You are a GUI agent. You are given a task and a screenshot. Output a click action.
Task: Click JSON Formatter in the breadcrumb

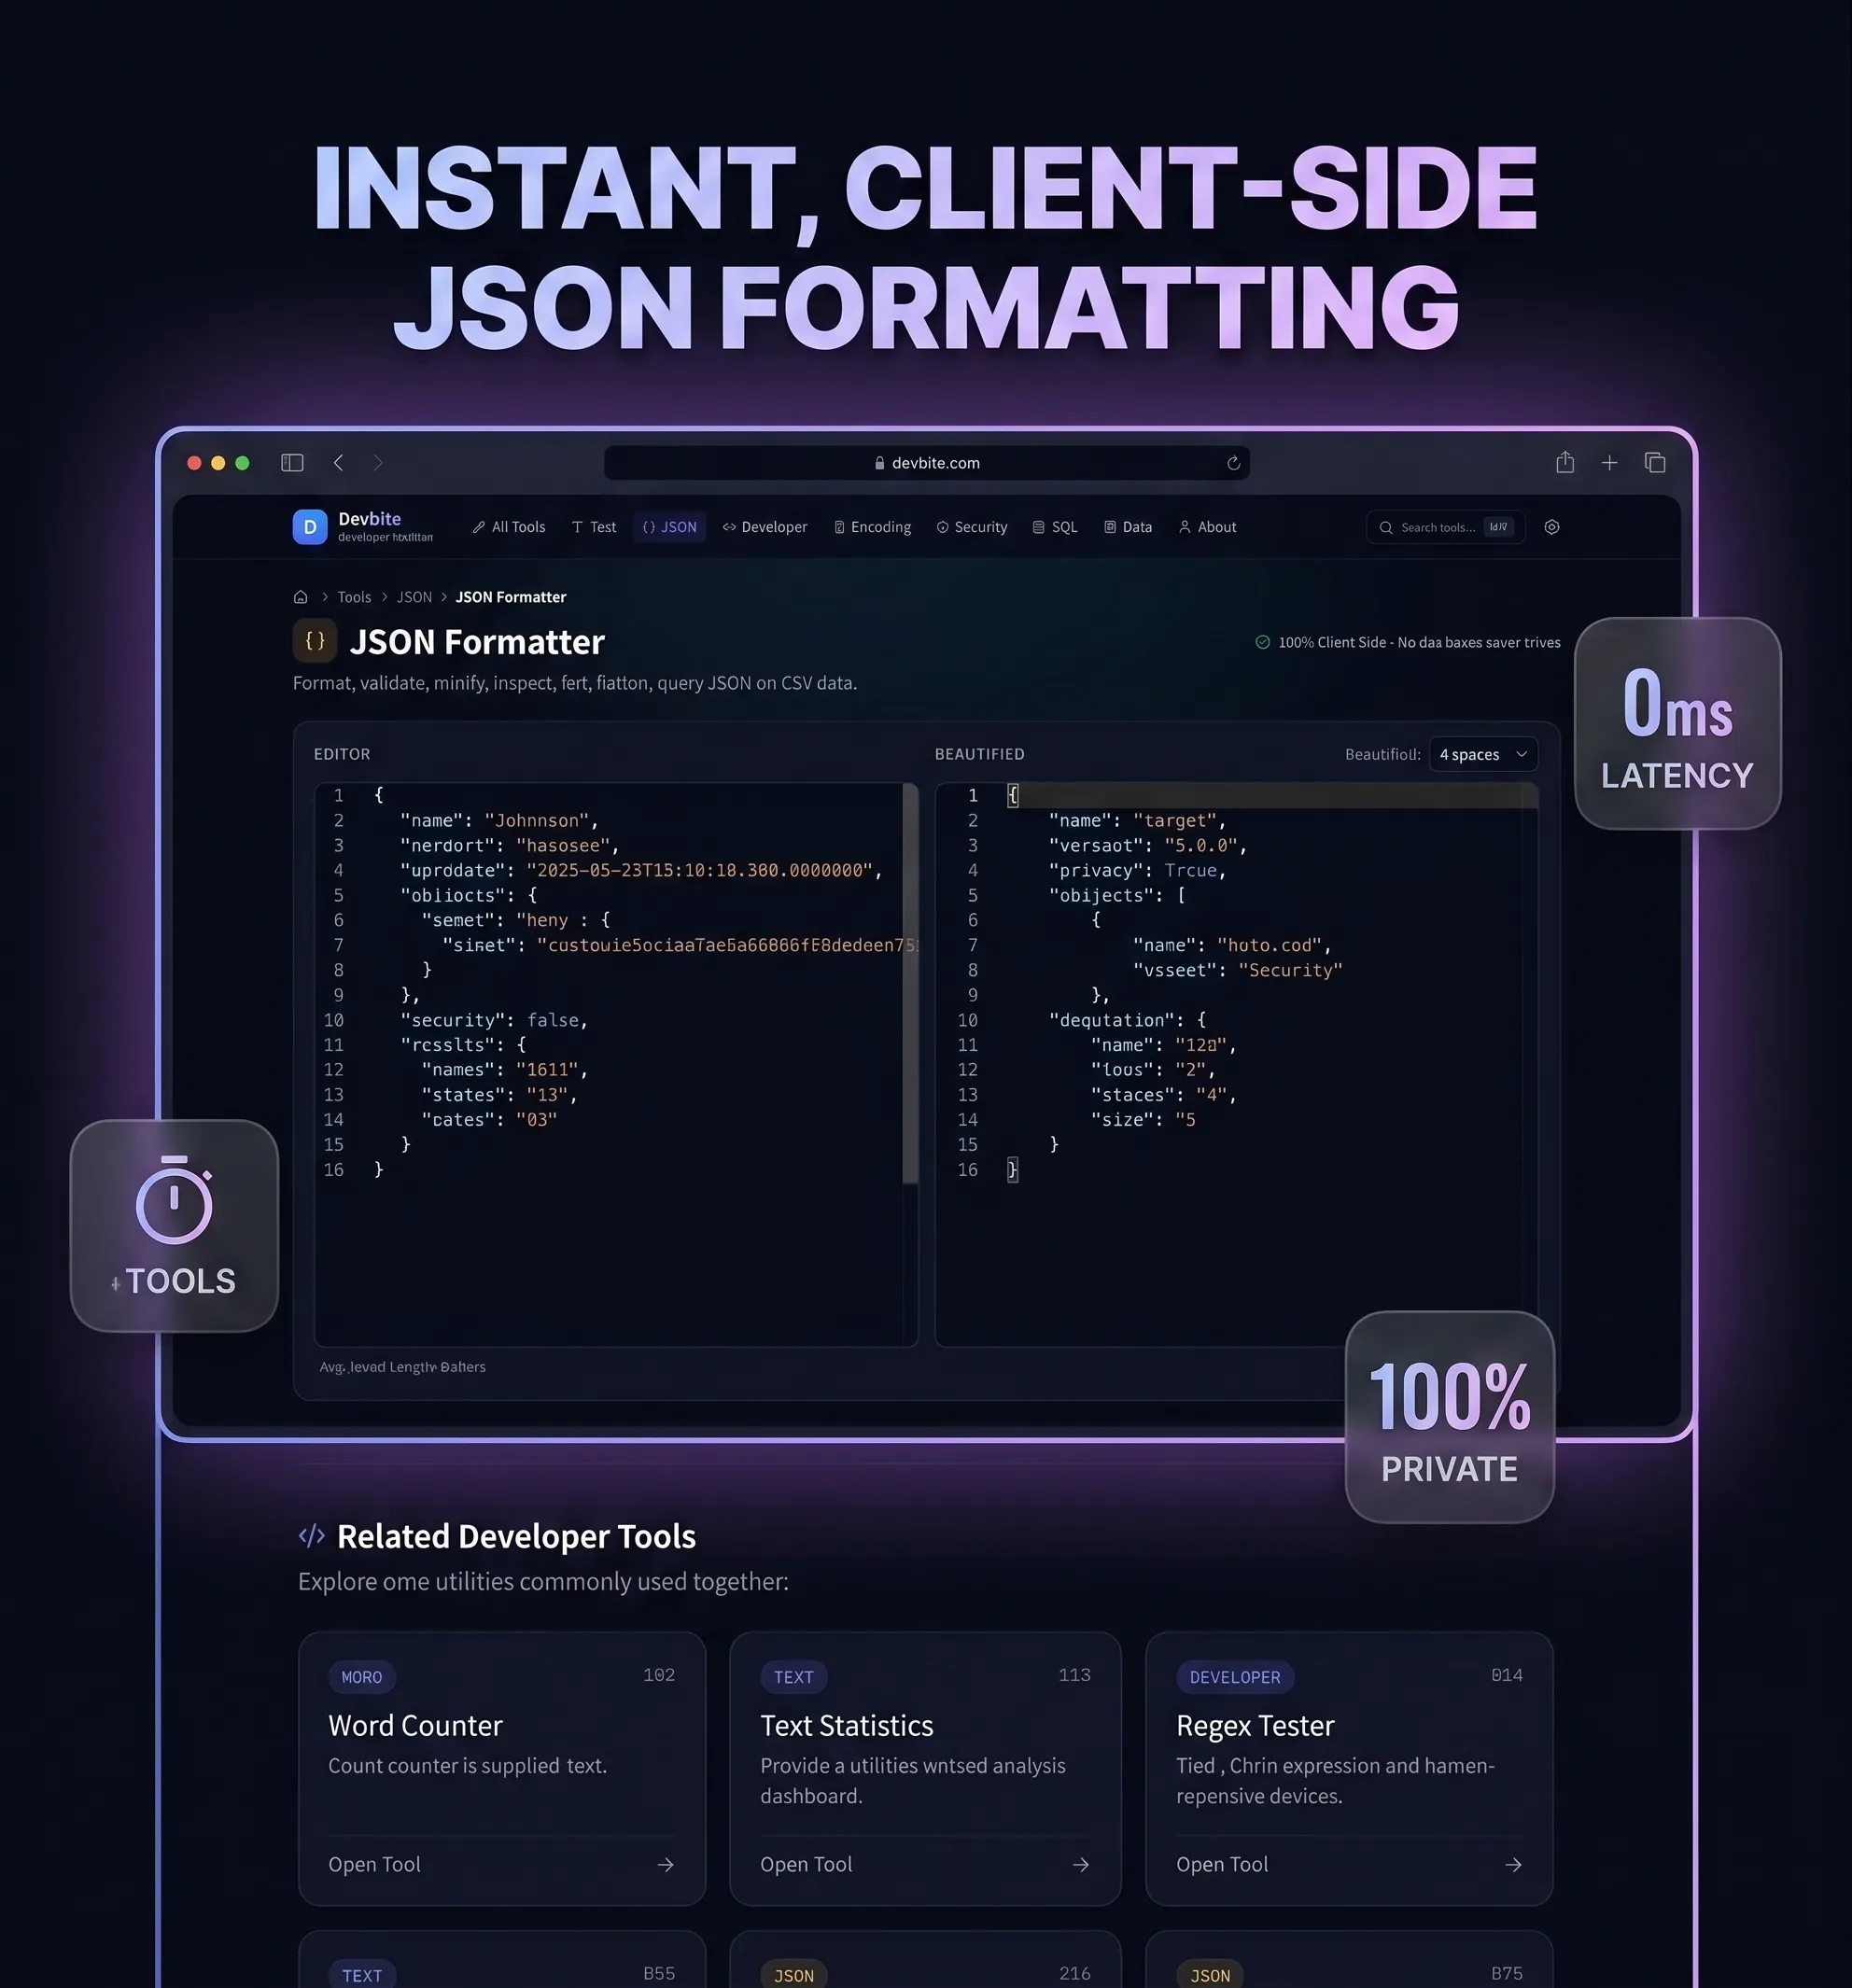(x=511, y=597)
